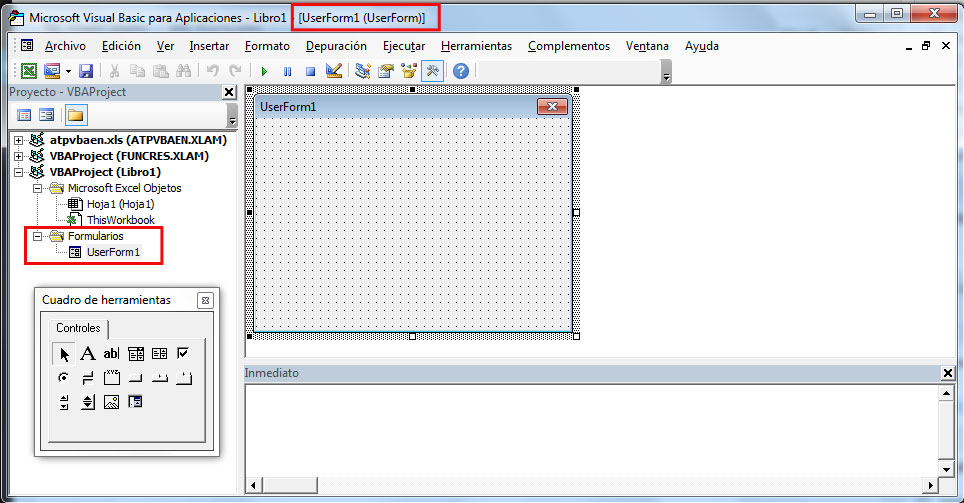
Task: Click the Break pause icon
Action: [287, 71]
